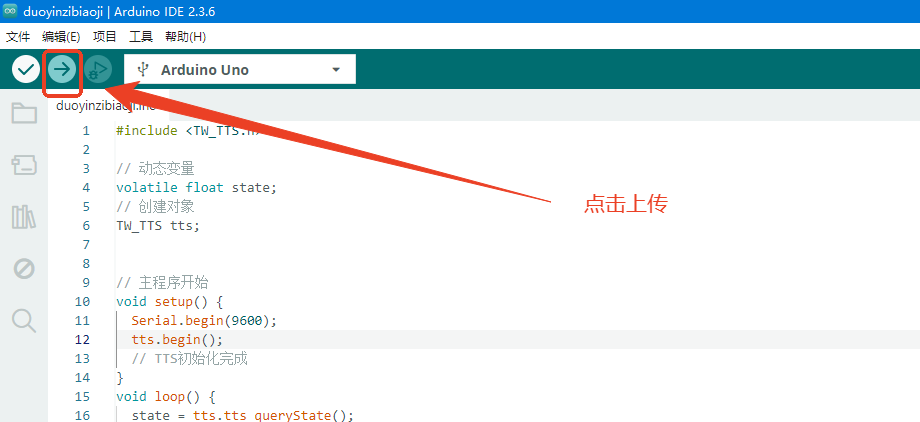The height and width of the screenshot is (422, 920).
Task: Click the line tts.begin();
Action: coord(177,339)
